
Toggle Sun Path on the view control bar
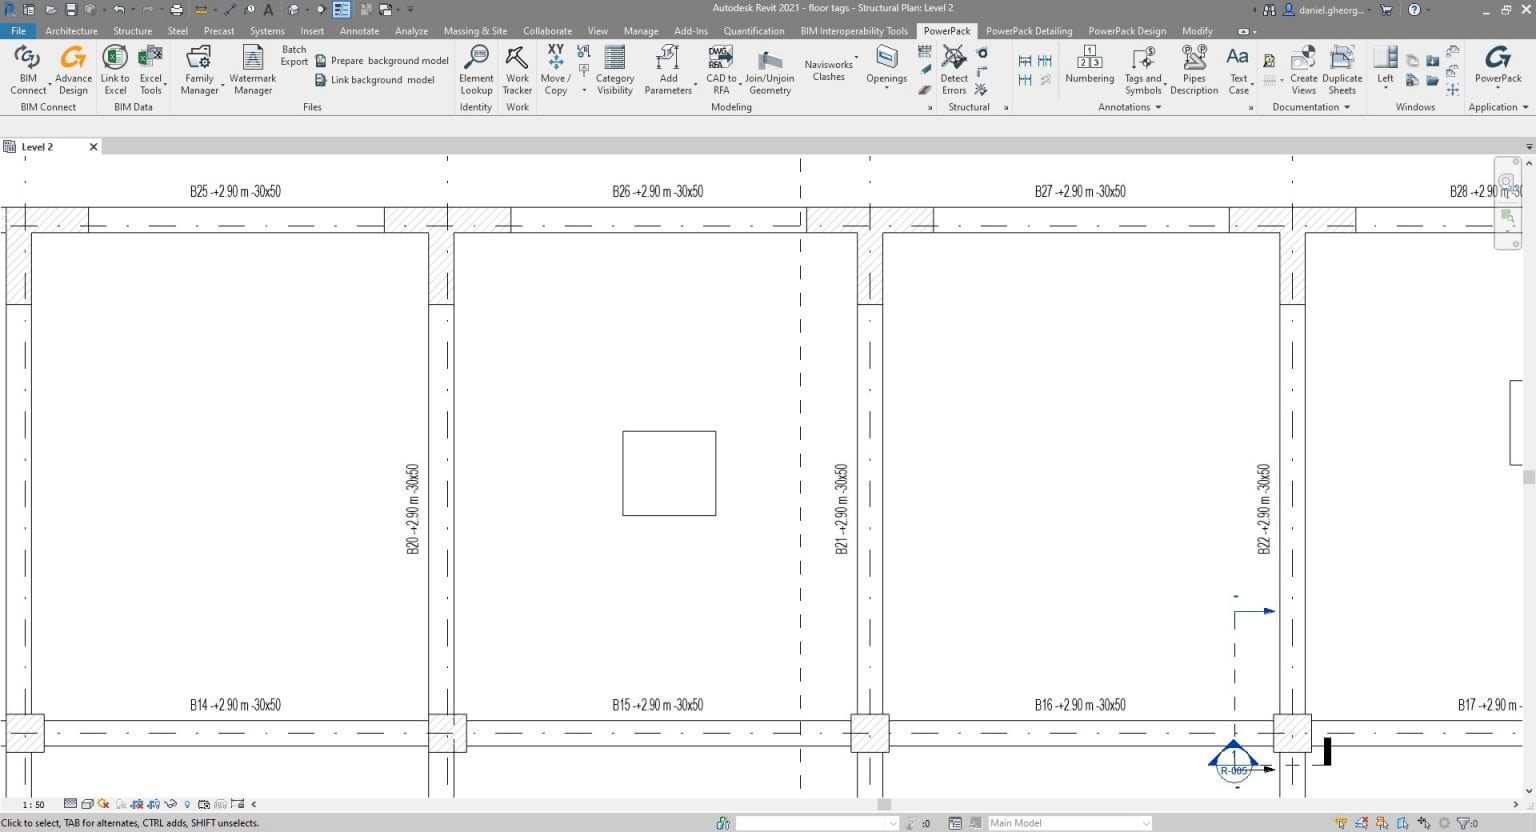[103, 804]
